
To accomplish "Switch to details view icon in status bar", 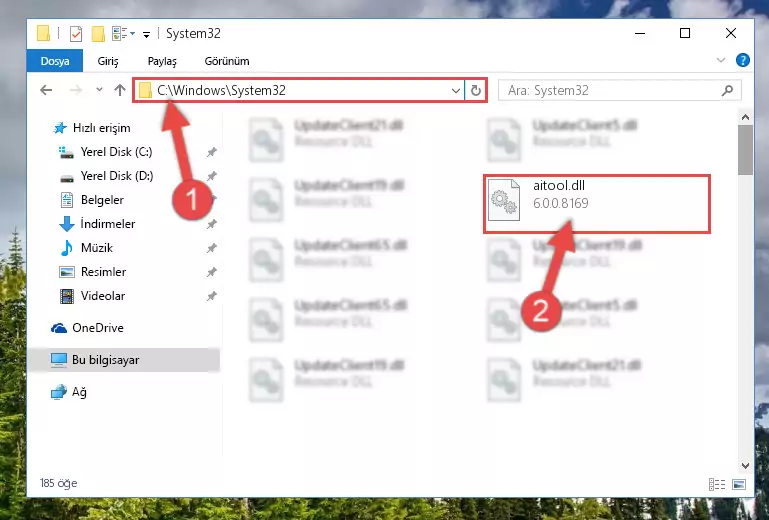I will [717, 485].
